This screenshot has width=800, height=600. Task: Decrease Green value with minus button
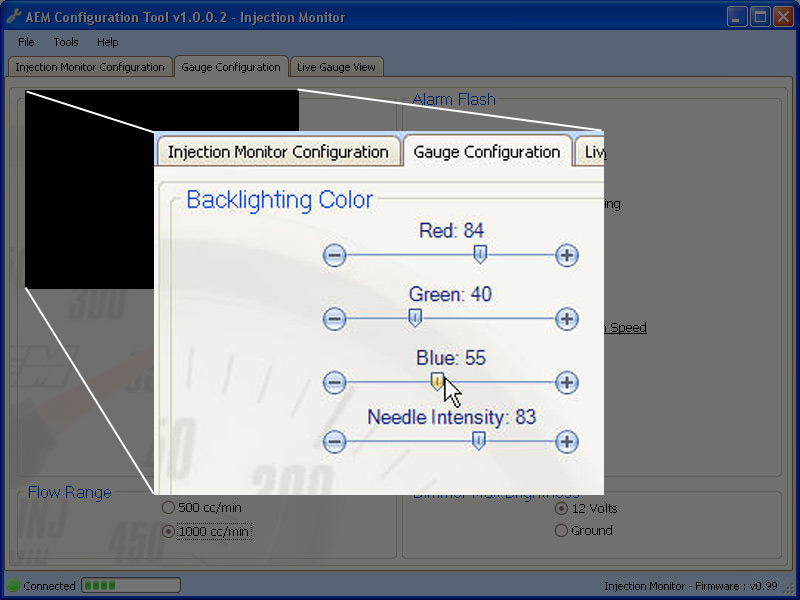click(x=335, y=319)
